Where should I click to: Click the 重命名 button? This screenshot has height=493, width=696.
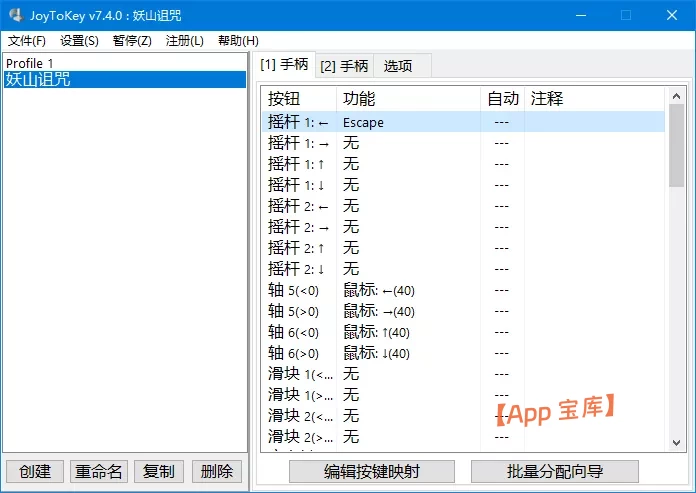coord(99,471)
